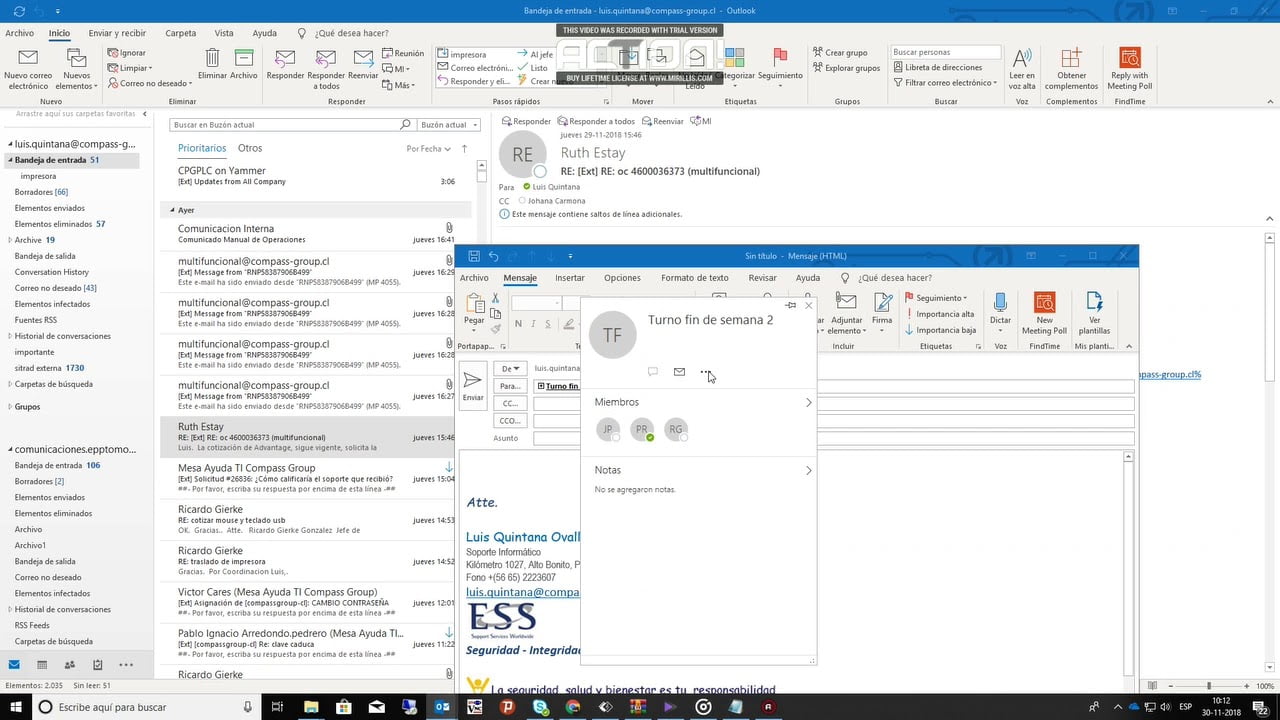Click the CCO... button in message
Viewport: 1280px width, 720px height.
coord(511,421)
